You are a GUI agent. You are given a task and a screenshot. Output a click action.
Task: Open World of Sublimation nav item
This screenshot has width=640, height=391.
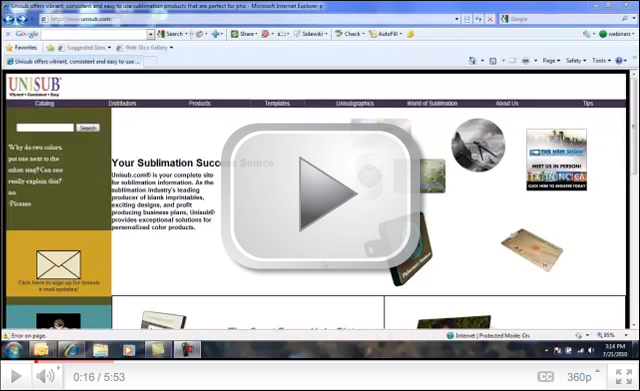click(432, 104)
